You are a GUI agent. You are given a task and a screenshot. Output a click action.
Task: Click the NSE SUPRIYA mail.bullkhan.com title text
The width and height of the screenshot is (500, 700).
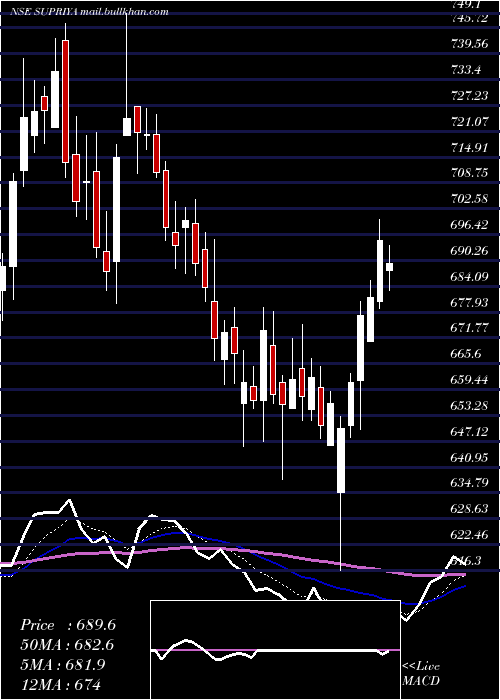[89, 12]
